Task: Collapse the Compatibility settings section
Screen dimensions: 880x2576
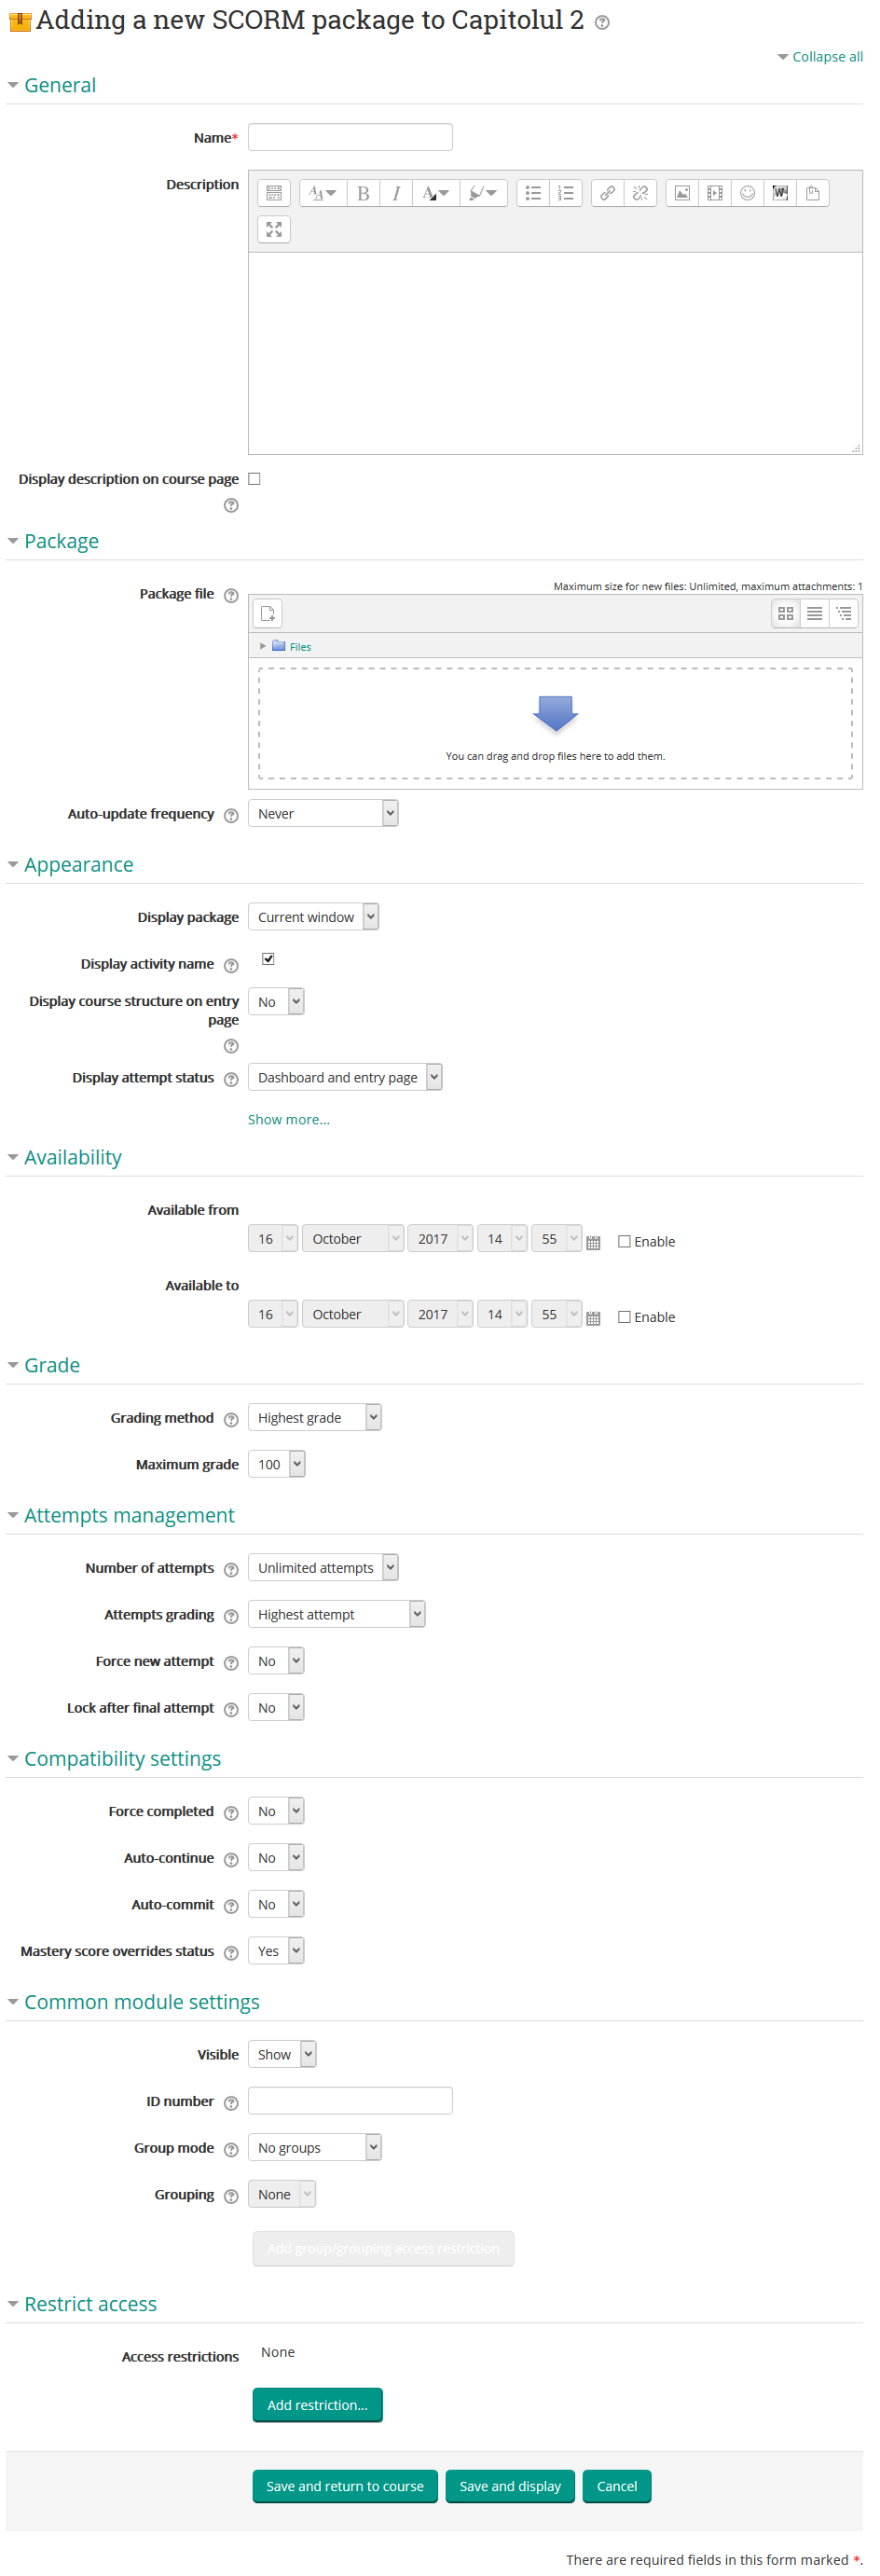Action: pyautogui.click(x=122, y=1758)
